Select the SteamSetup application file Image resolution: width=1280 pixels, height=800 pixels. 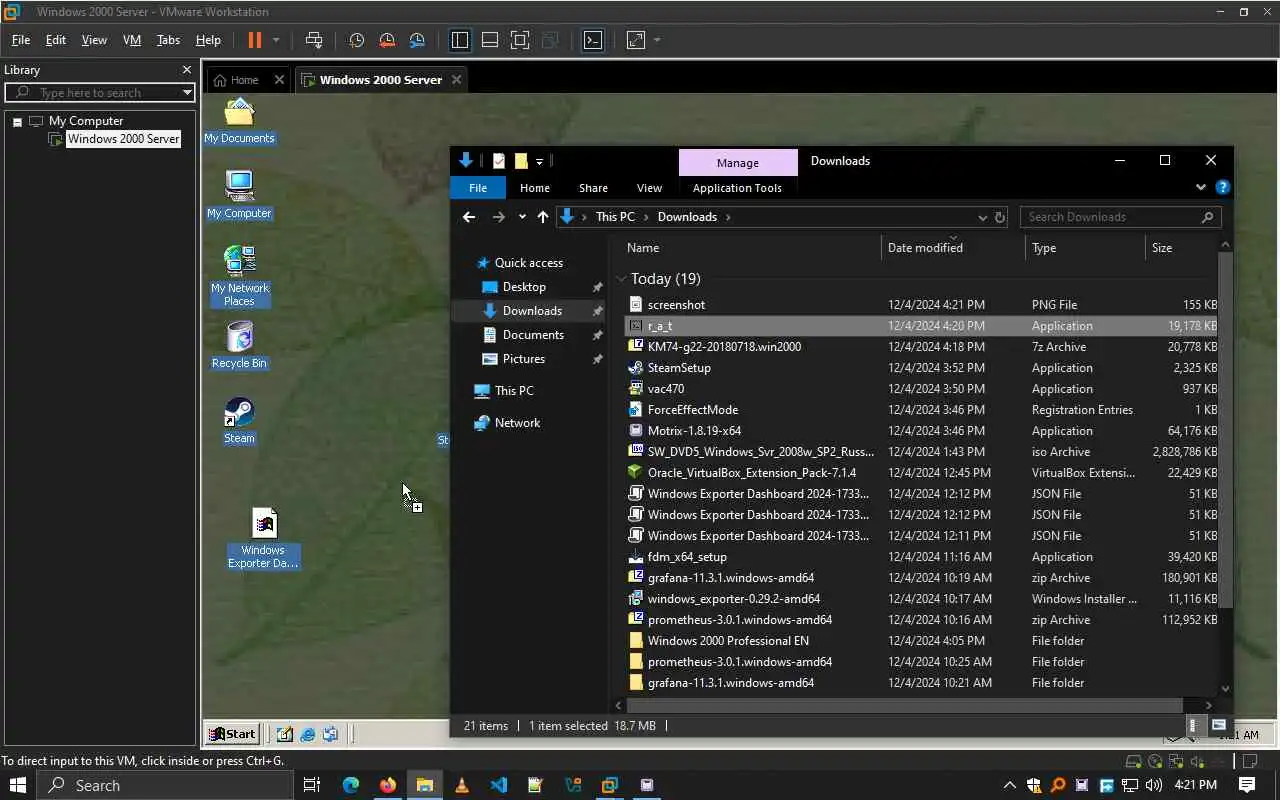(921, 368)
